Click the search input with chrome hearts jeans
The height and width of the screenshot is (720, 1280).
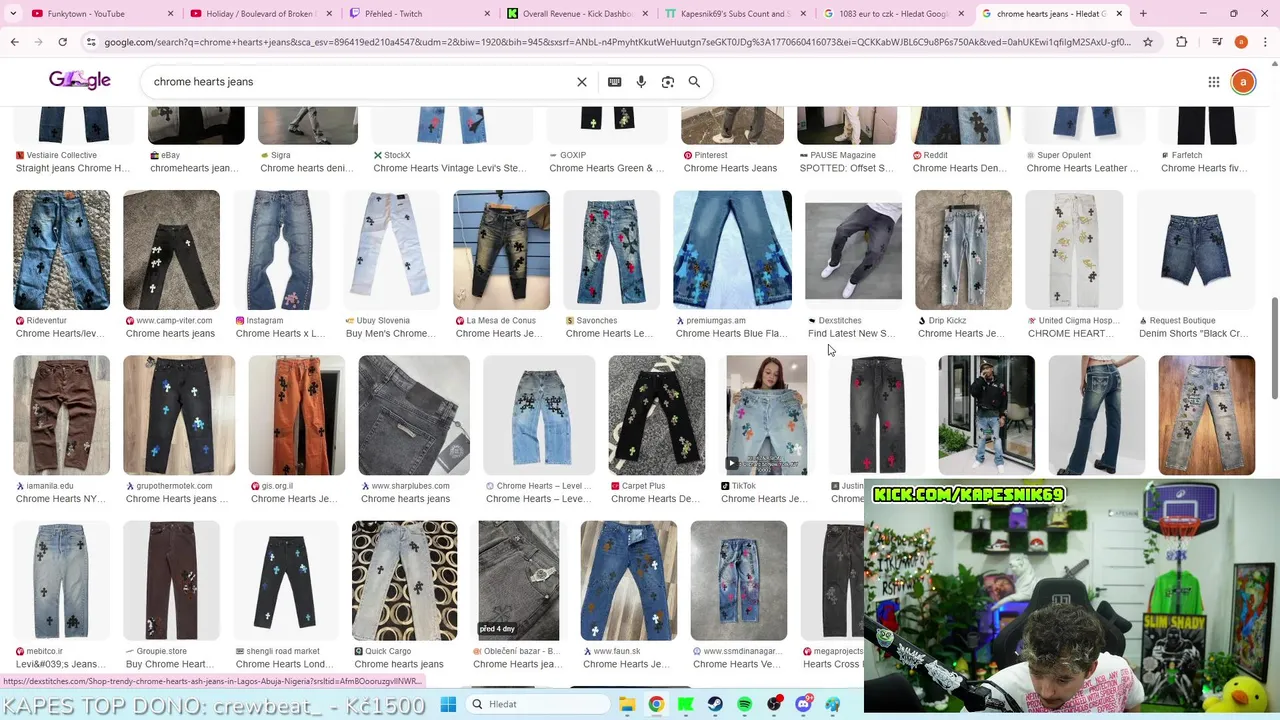(355, 82)
